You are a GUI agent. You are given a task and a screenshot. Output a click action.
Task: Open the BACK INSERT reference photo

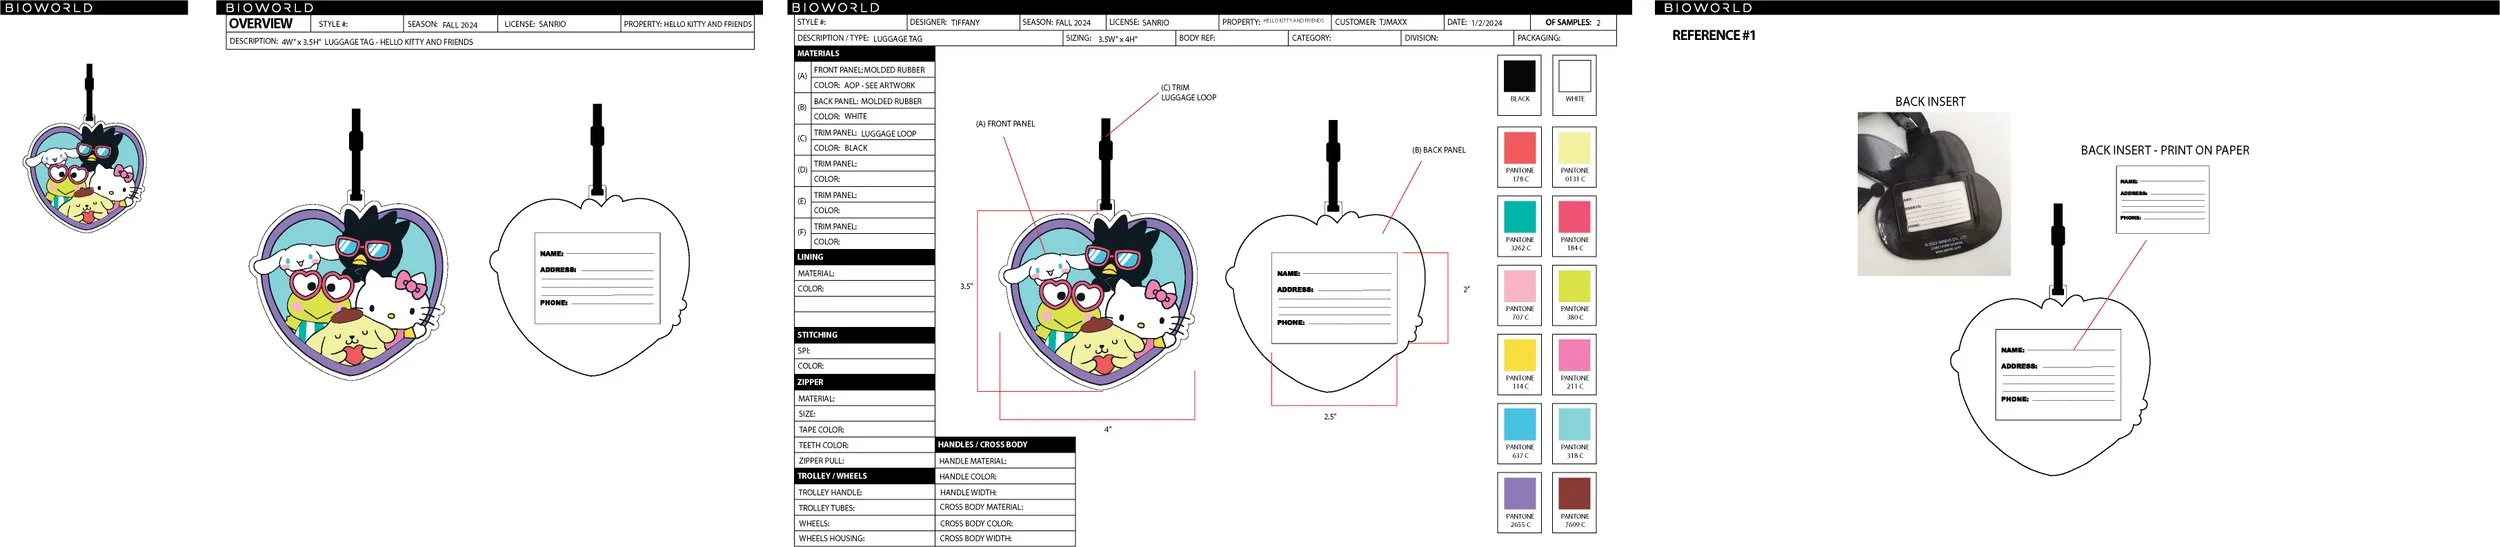click(x=1933, y=194)
